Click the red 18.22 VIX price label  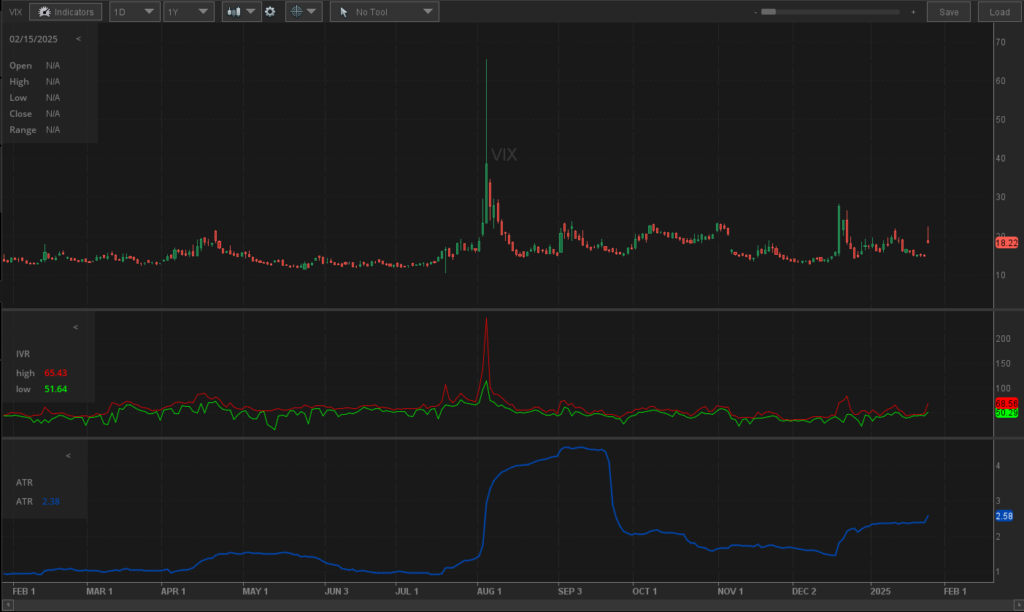coord(1006,243)
